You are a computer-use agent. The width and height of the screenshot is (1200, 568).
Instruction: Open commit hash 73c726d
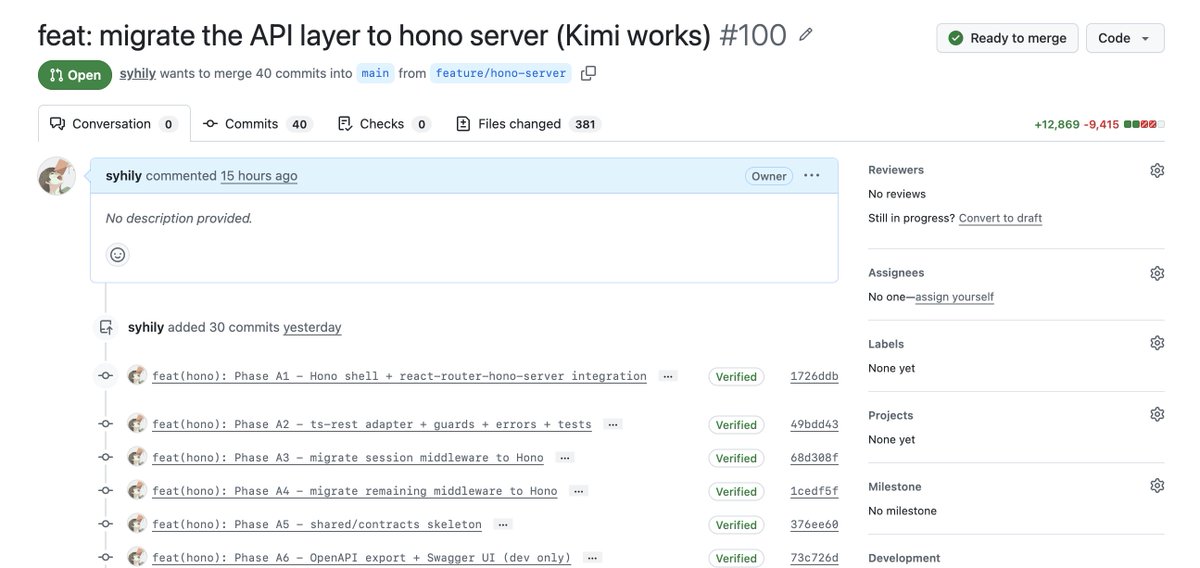point(814,558)
